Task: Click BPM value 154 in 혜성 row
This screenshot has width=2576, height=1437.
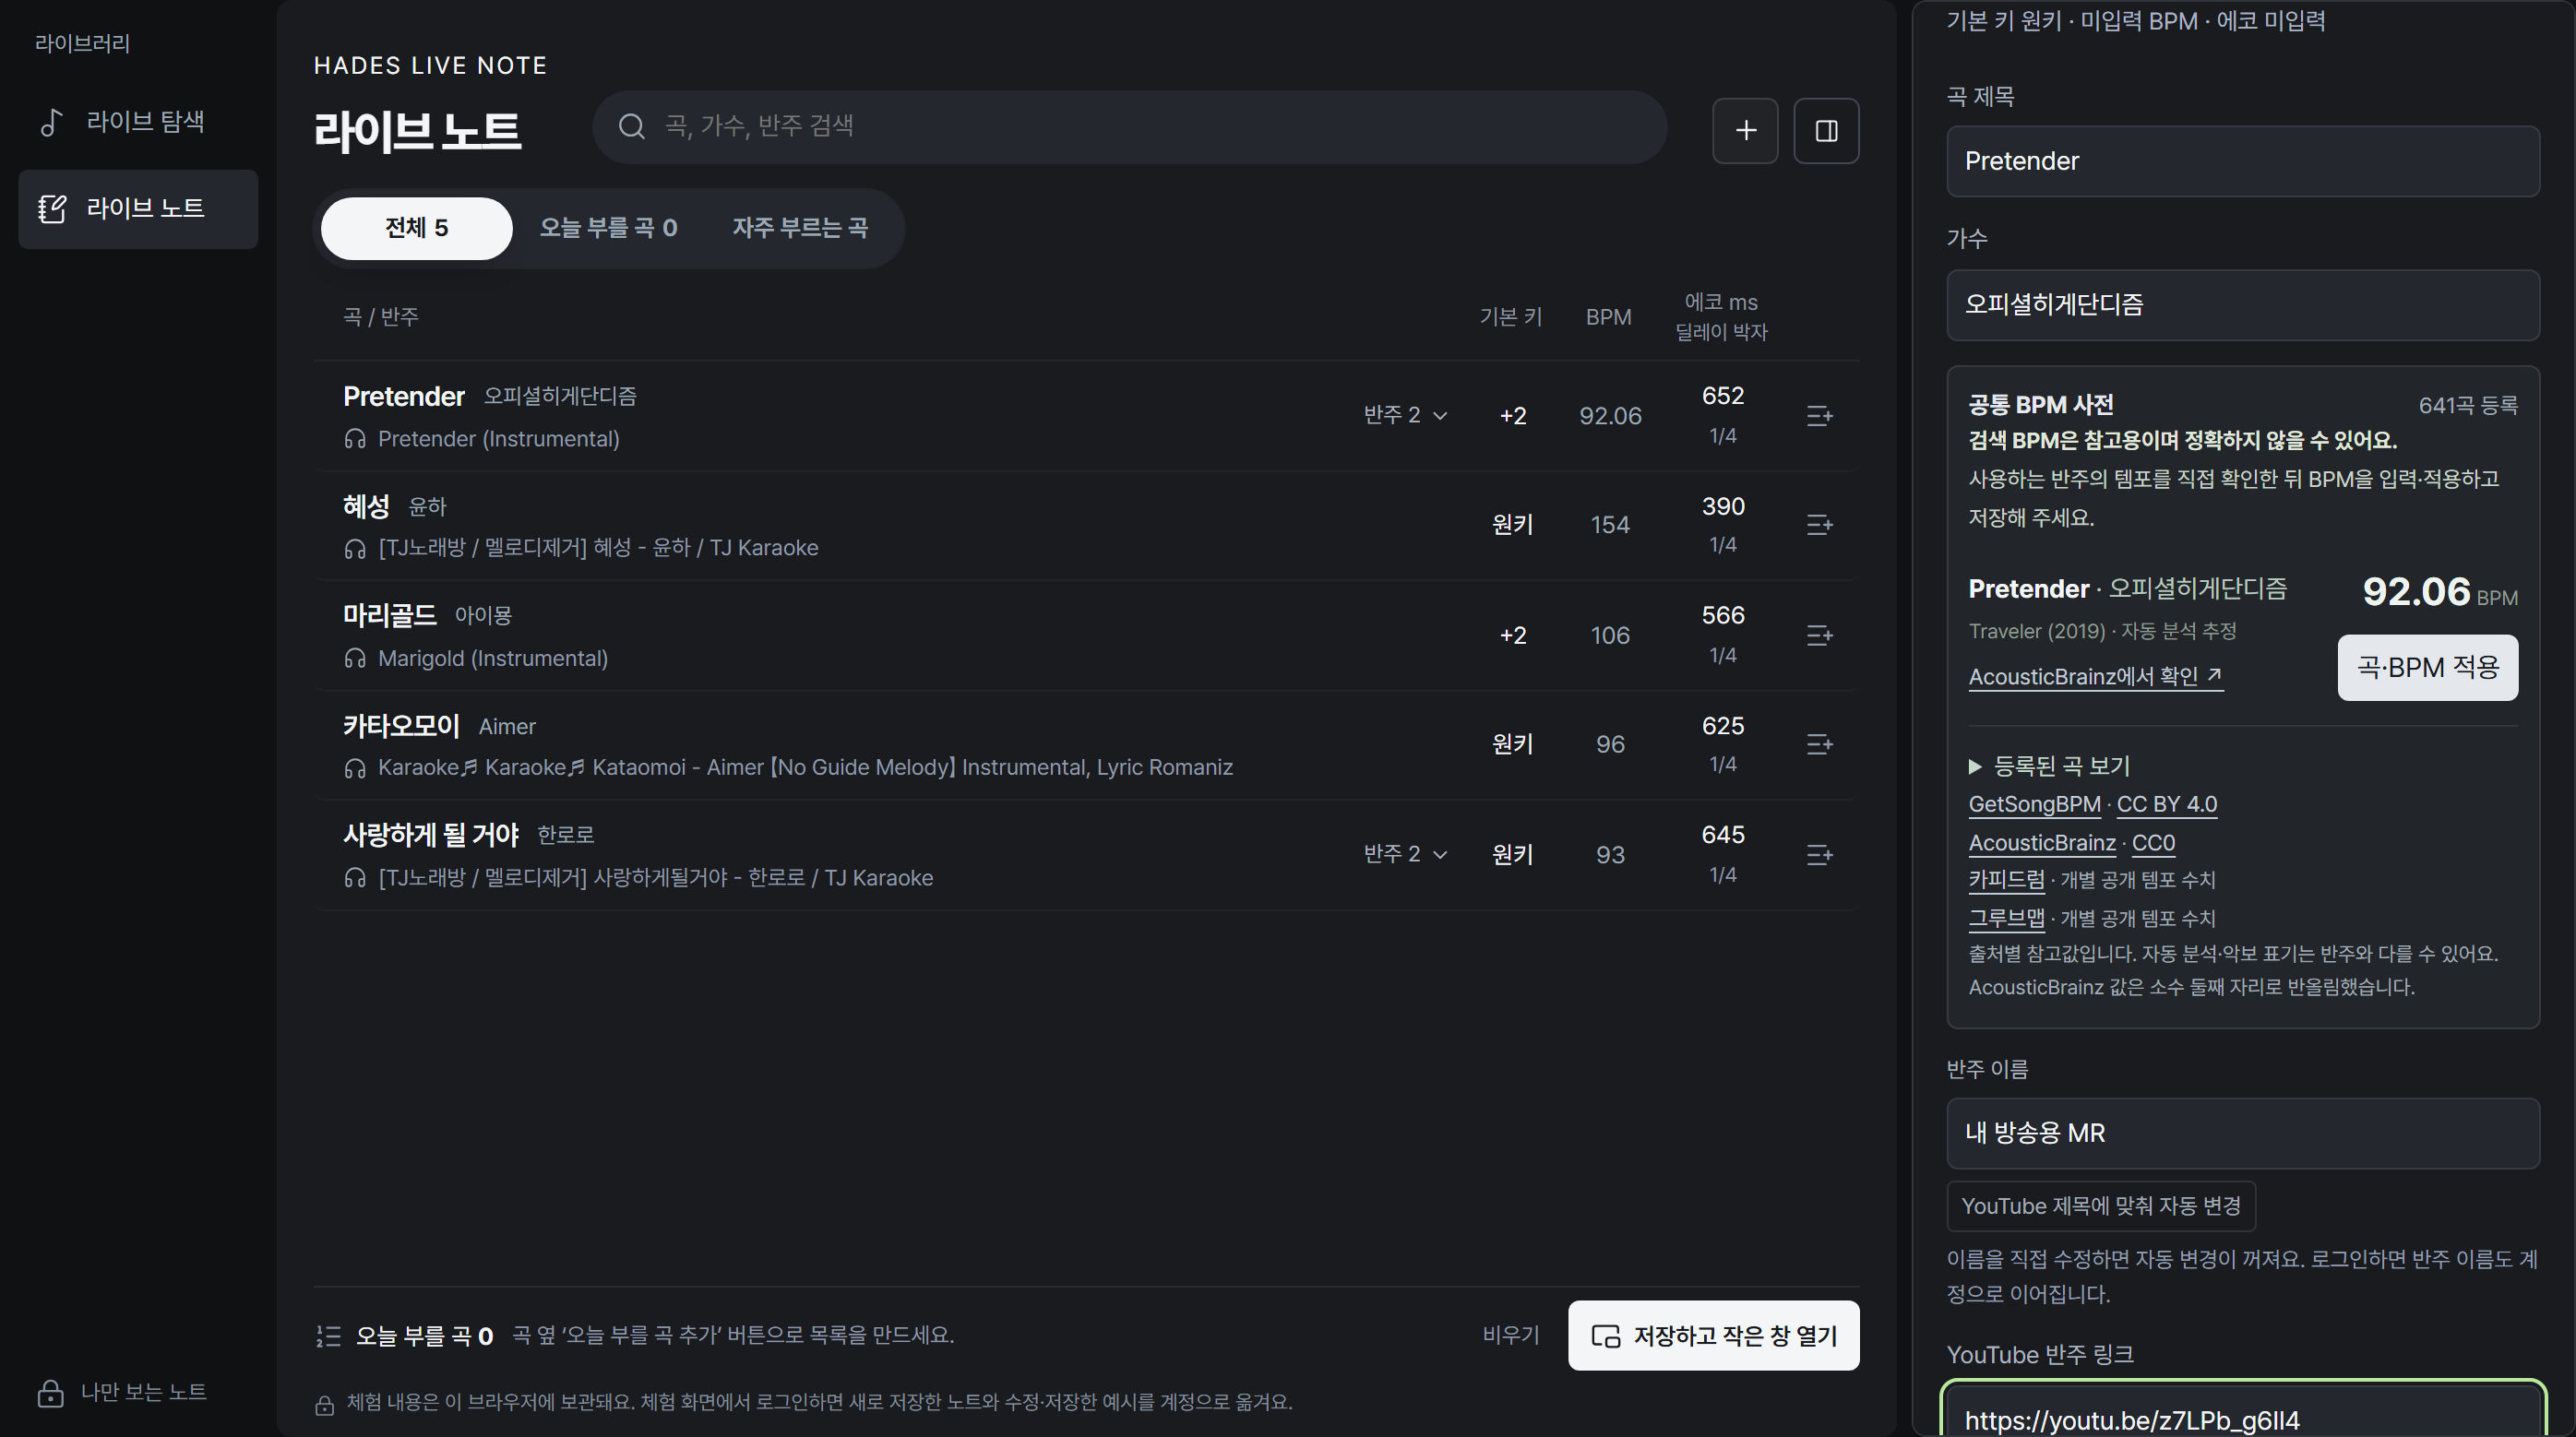Action: tap(1610, 524)
